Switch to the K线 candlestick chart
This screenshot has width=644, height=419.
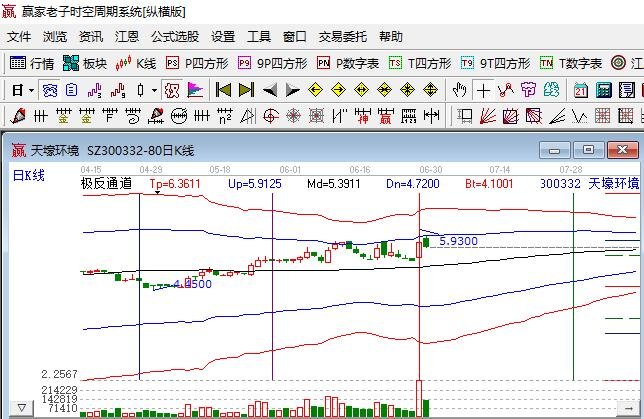[x=136, y=63]
